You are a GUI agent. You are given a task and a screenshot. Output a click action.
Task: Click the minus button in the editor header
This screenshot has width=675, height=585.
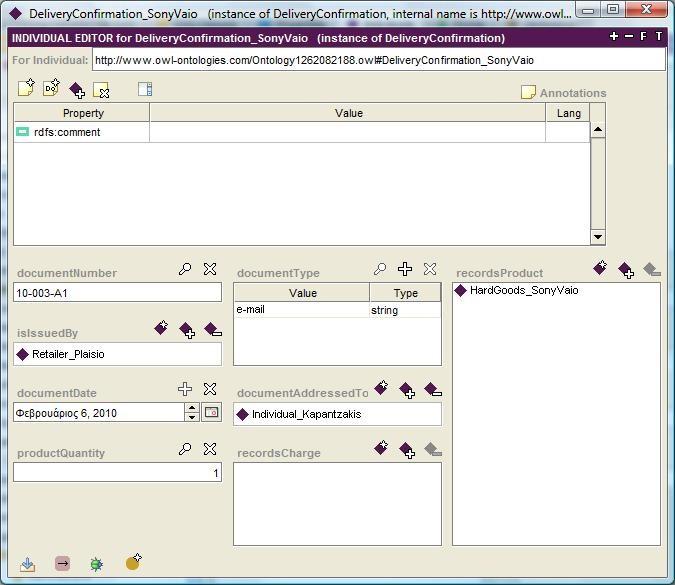[629, 36]
